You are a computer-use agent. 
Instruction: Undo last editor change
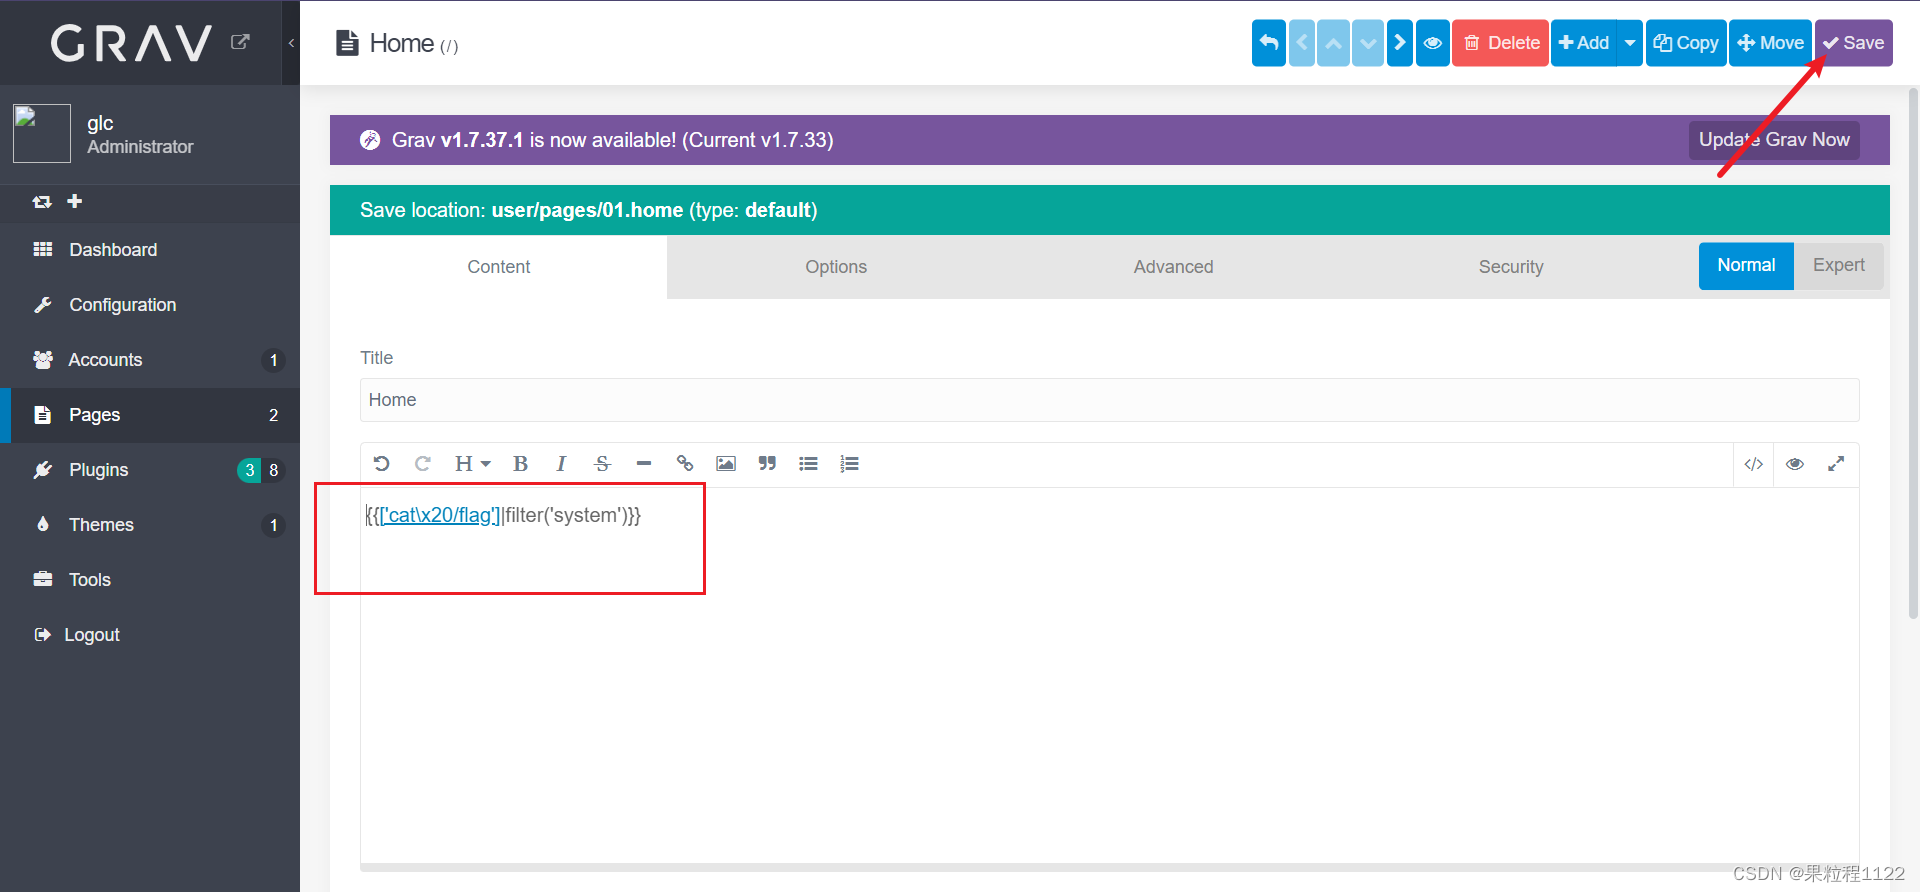381,464
